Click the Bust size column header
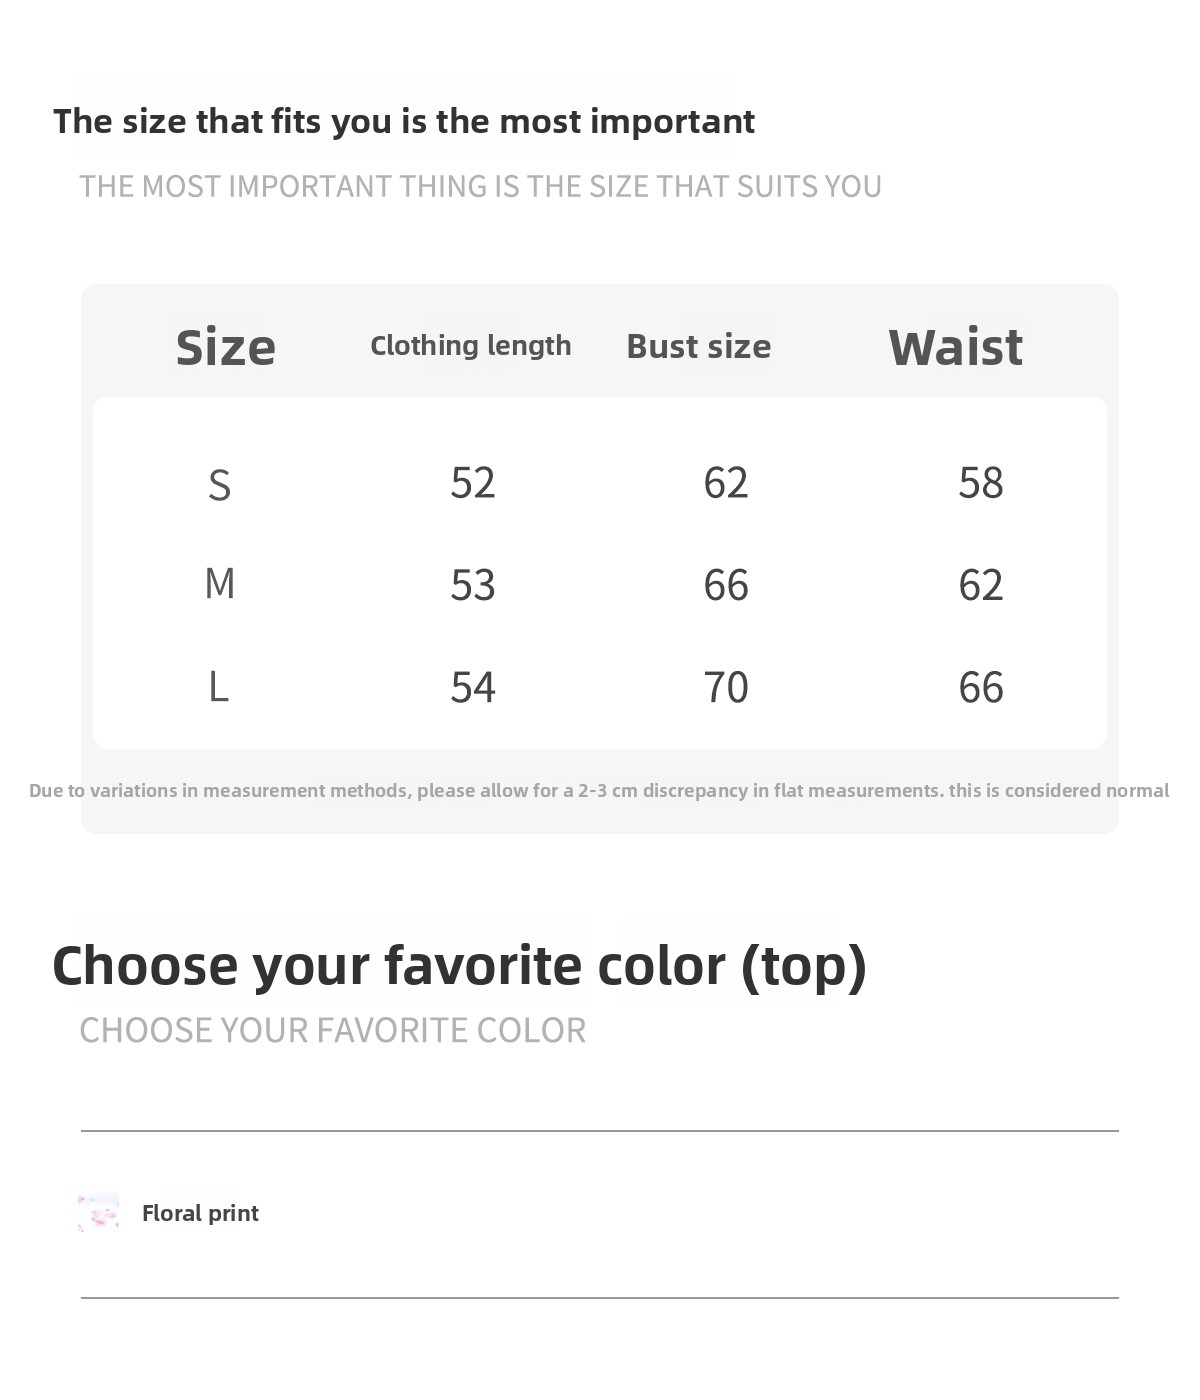Viewport: 1200px width, 1400px height. coord(699,346)
